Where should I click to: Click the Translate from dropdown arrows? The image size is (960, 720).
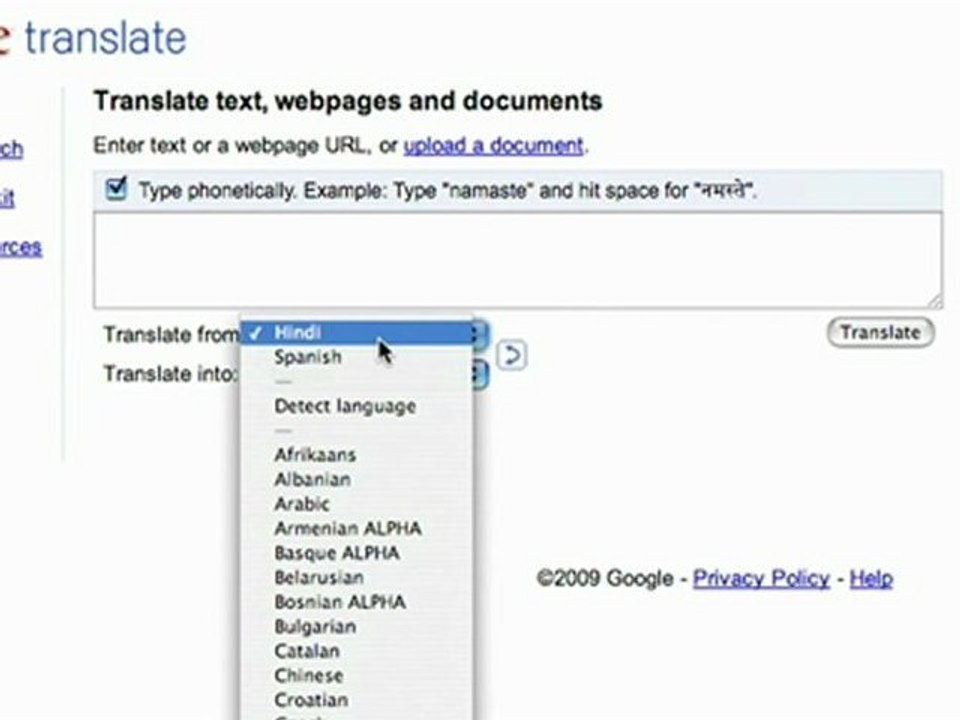tap(481, 334)
